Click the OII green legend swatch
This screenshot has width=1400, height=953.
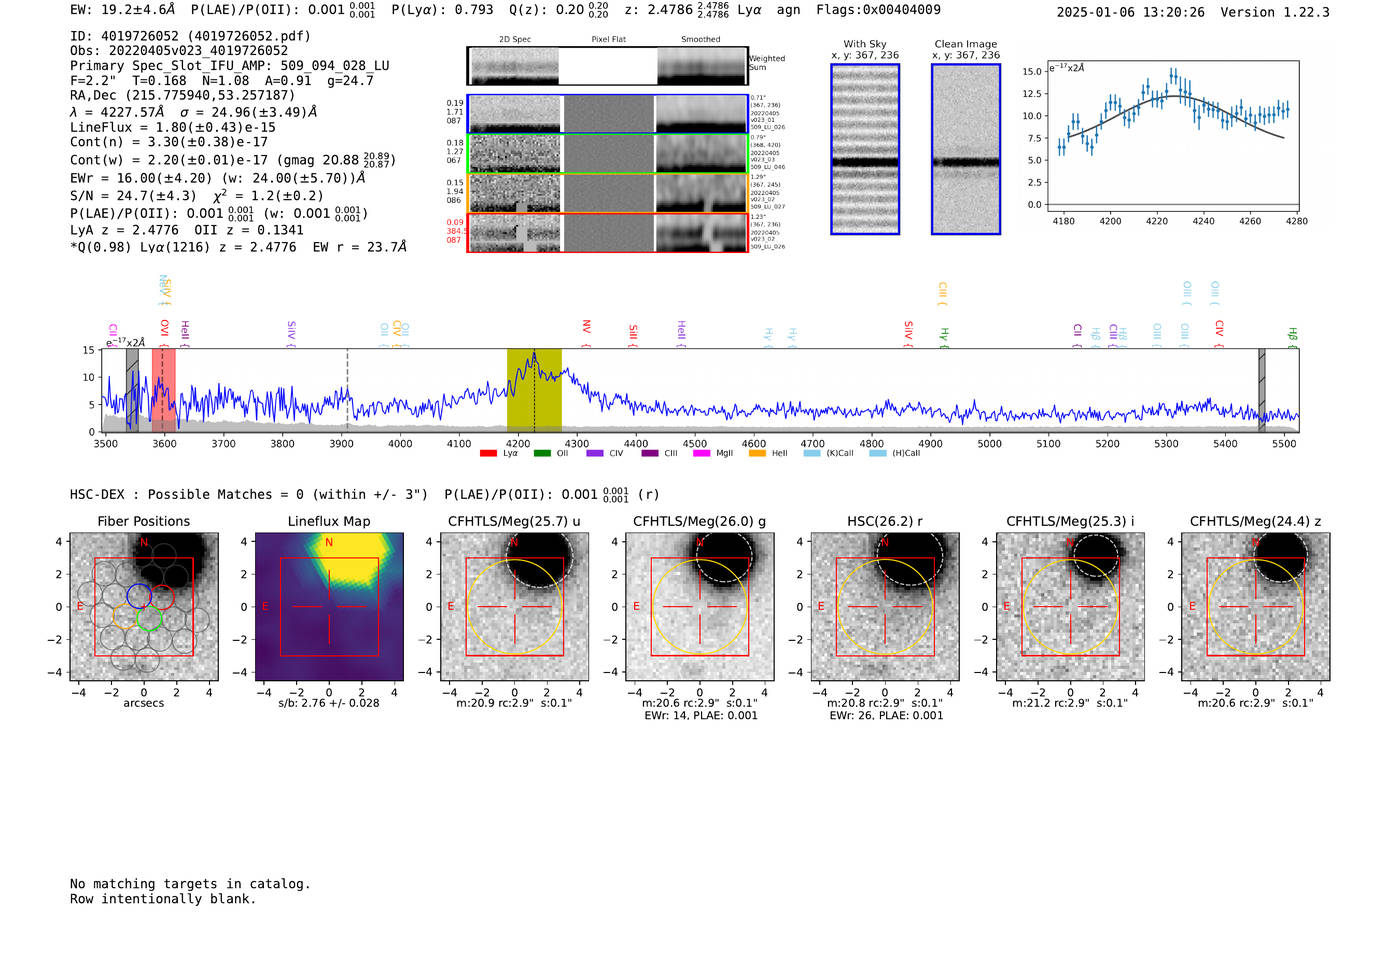pyautogui.click(x=542, y=454)
